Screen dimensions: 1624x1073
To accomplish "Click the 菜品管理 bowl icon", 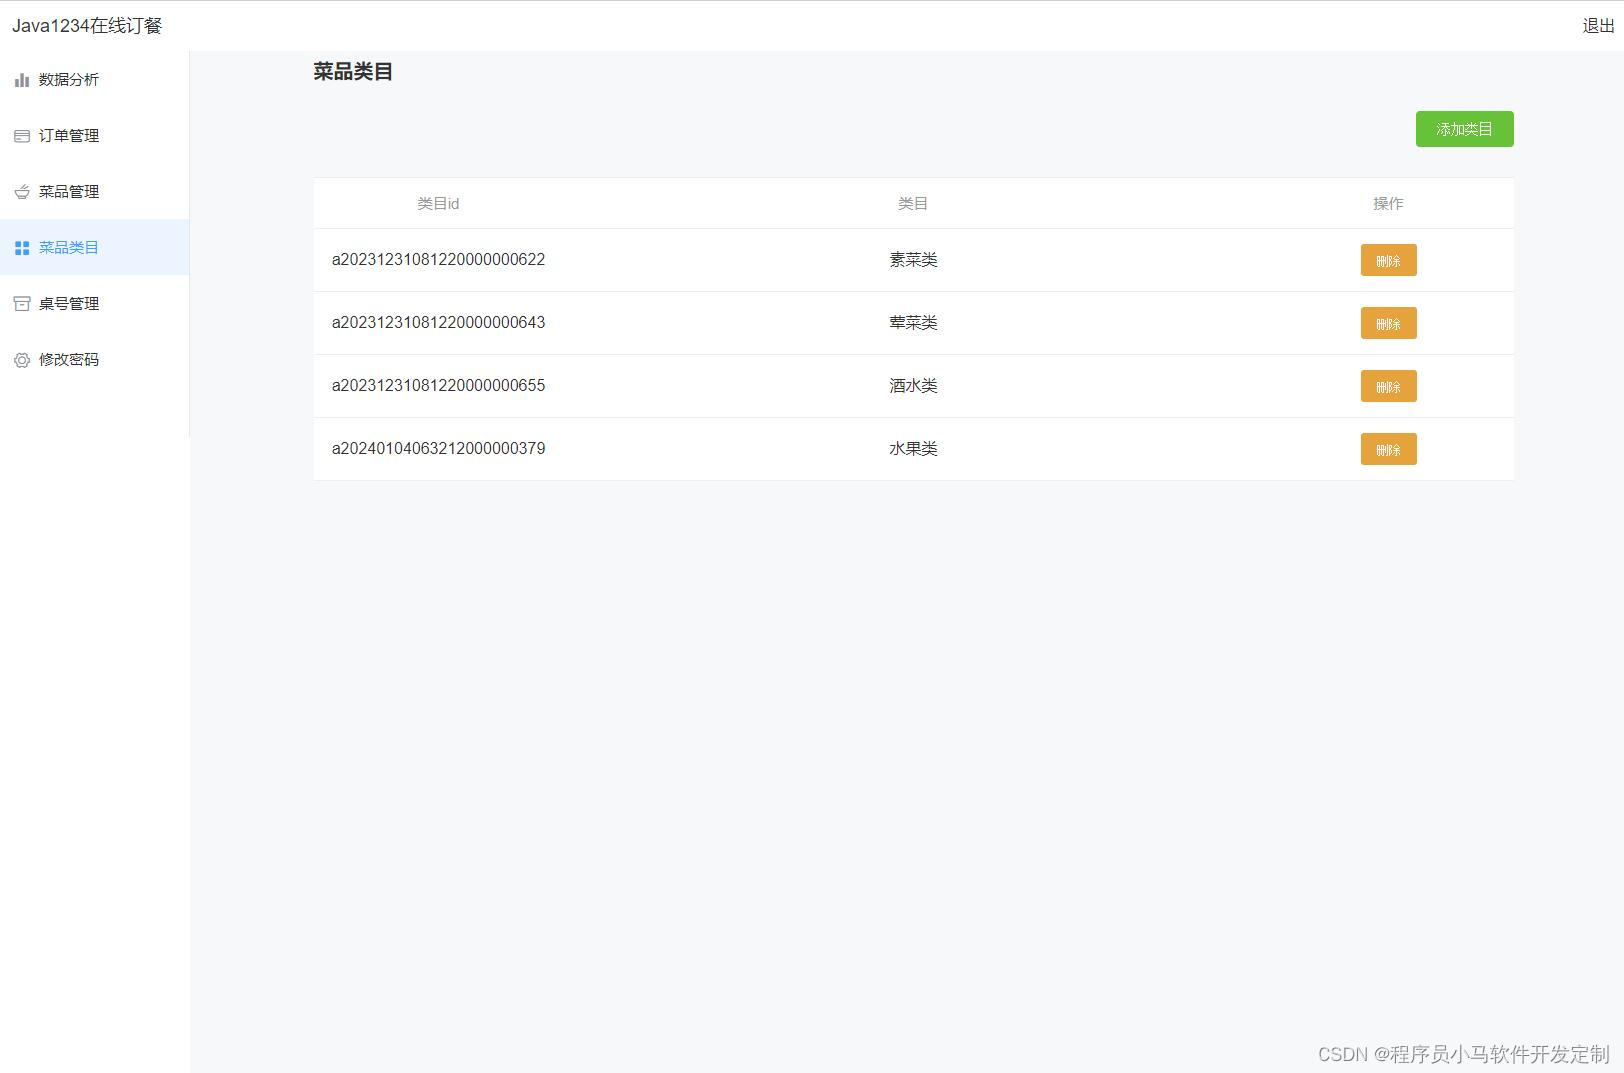I will point(22,191).
